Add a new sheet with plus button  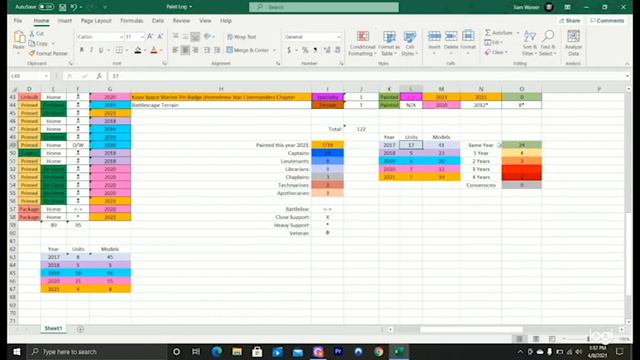[x=80, y=329]
